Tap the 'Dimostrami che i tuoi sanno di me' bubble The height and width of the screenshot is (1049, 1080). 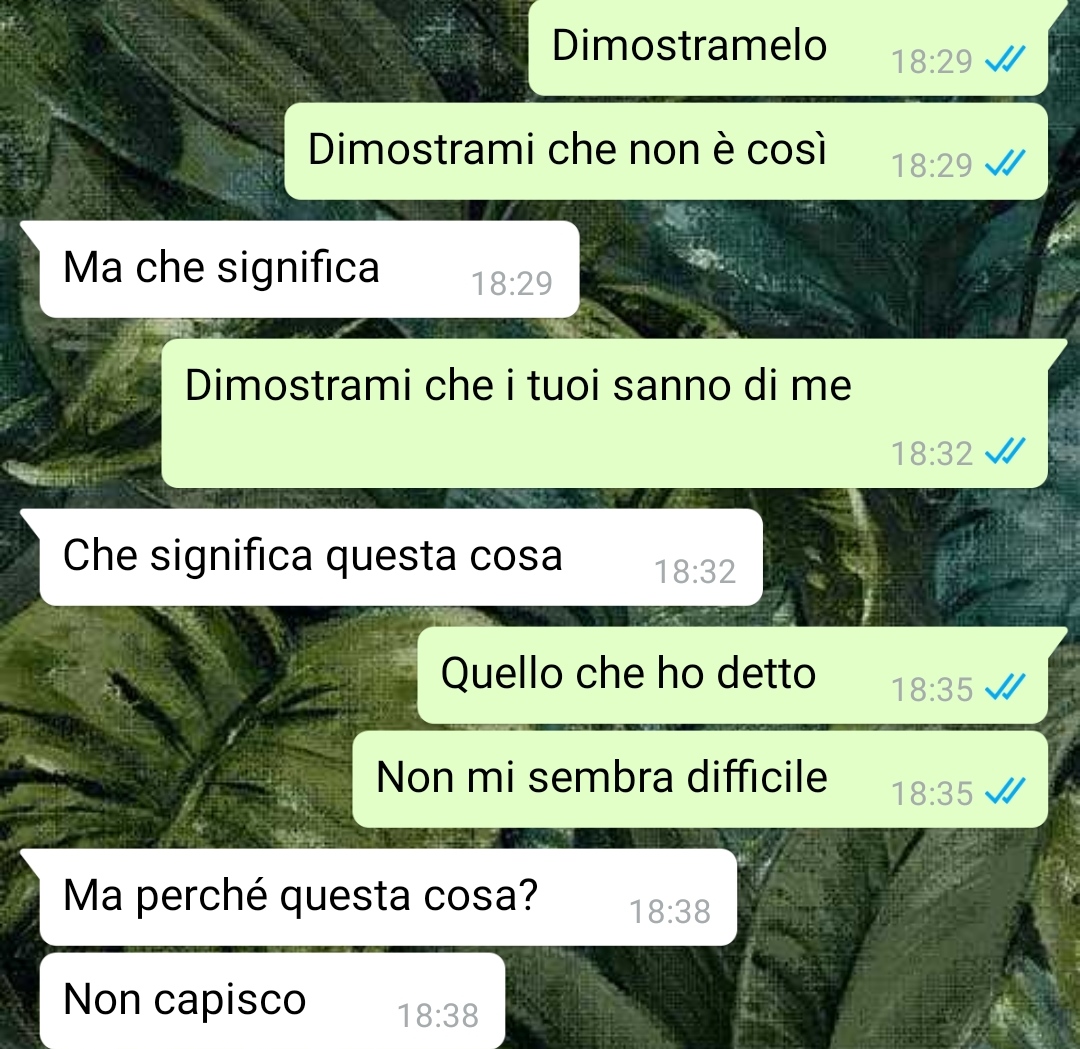tap(605, 413)
